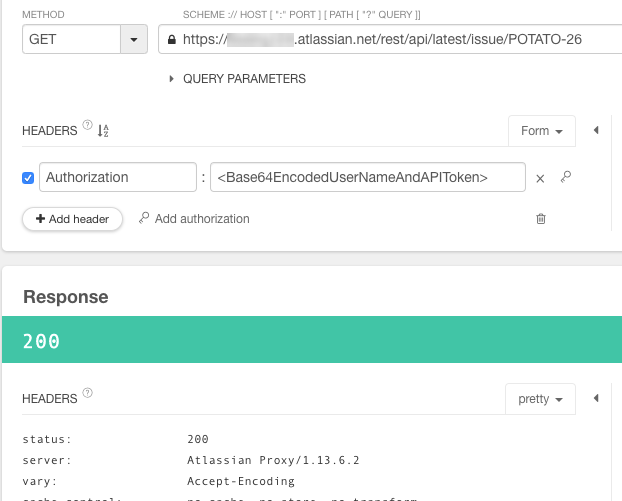622x501 pixels.
Task: Select the 'server:' header name
Action: pos(47,460)
